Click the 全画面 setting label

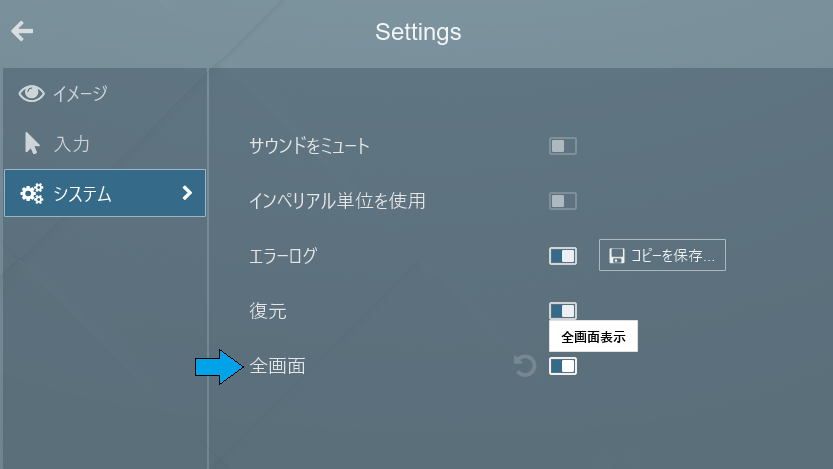[x=277, y=366]
